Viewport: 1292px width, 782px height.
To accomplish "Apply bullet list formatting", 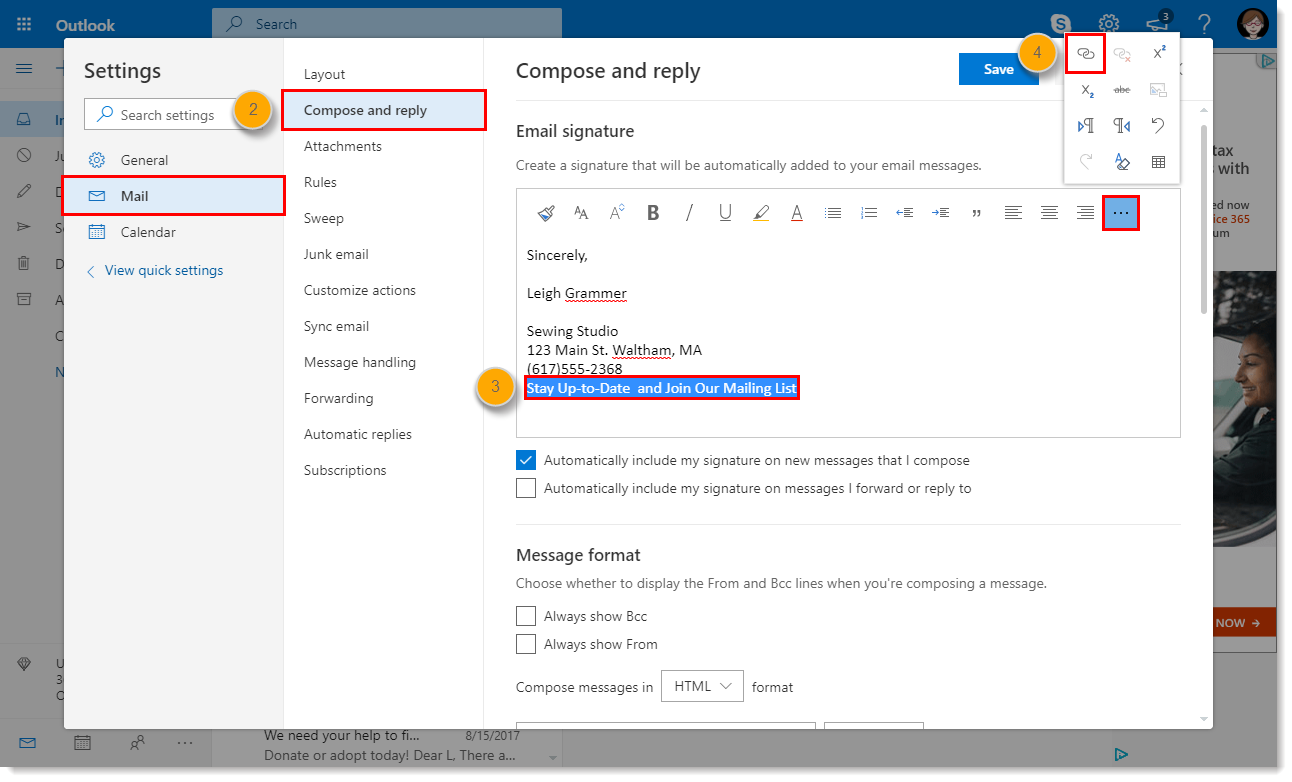I will (x=833, y=212).
